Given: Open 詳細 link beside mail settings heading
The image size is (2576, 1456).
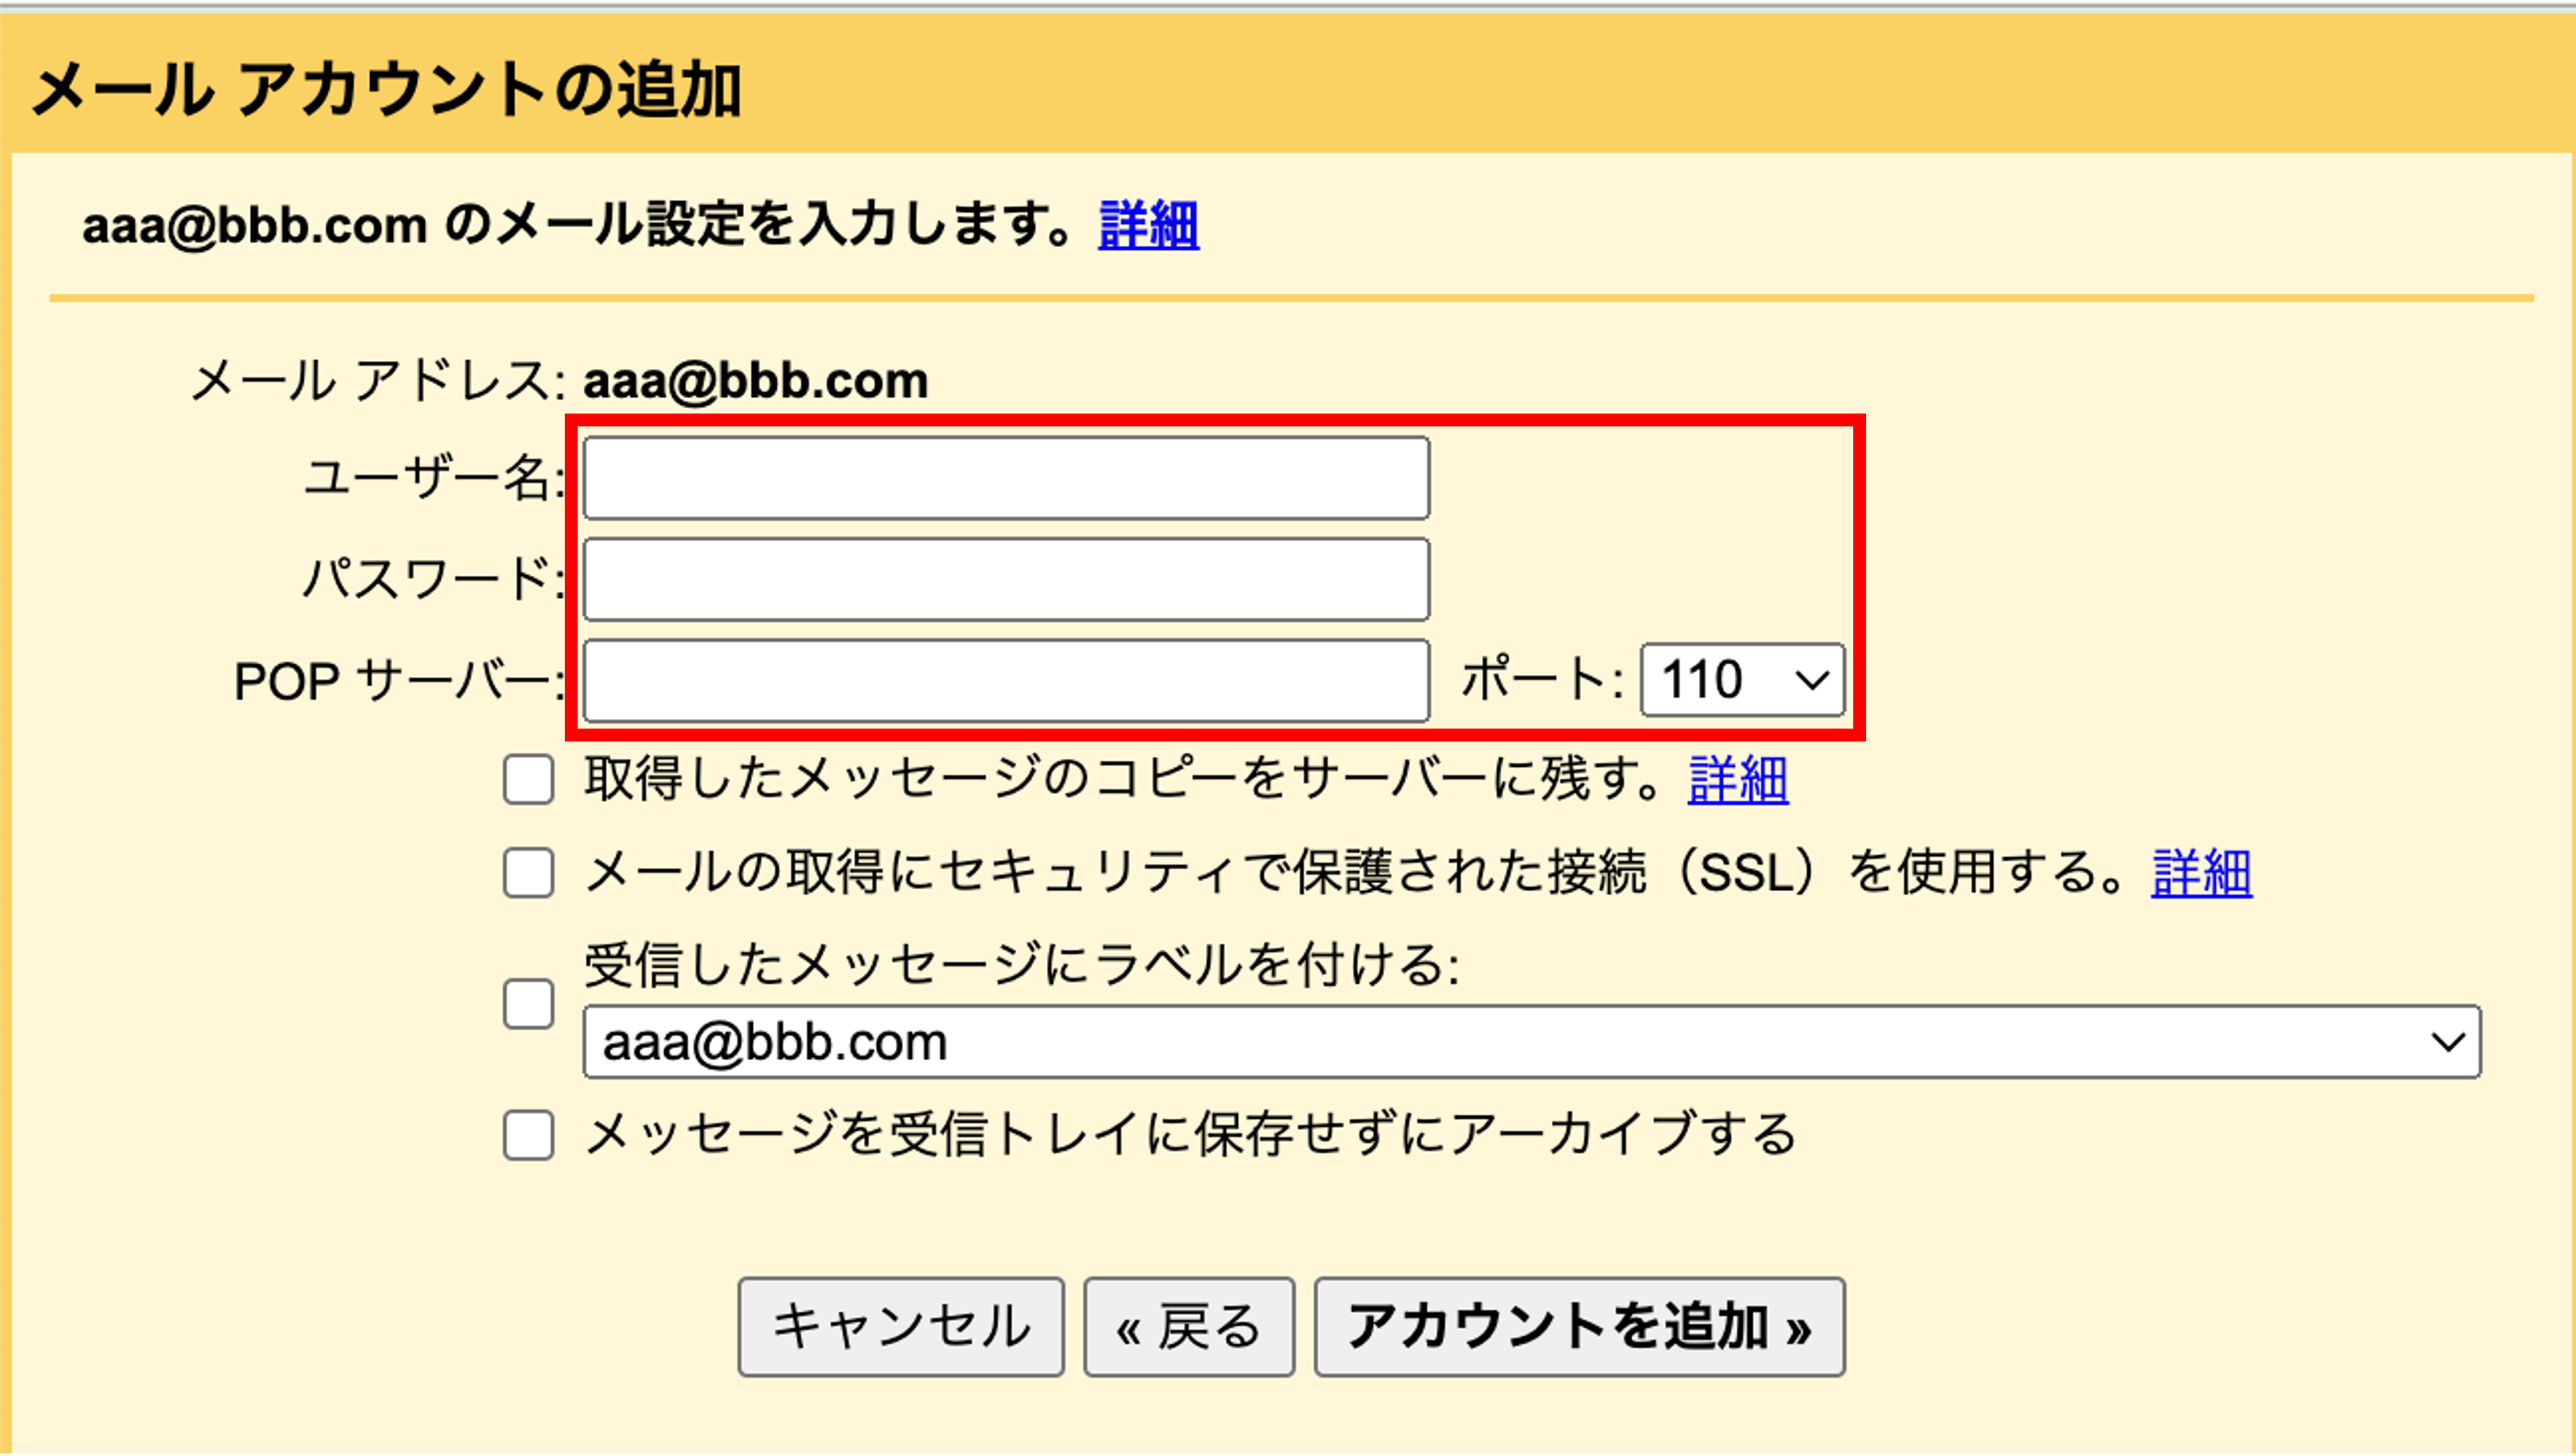Looking at the screenshot, I should 1148,224.
